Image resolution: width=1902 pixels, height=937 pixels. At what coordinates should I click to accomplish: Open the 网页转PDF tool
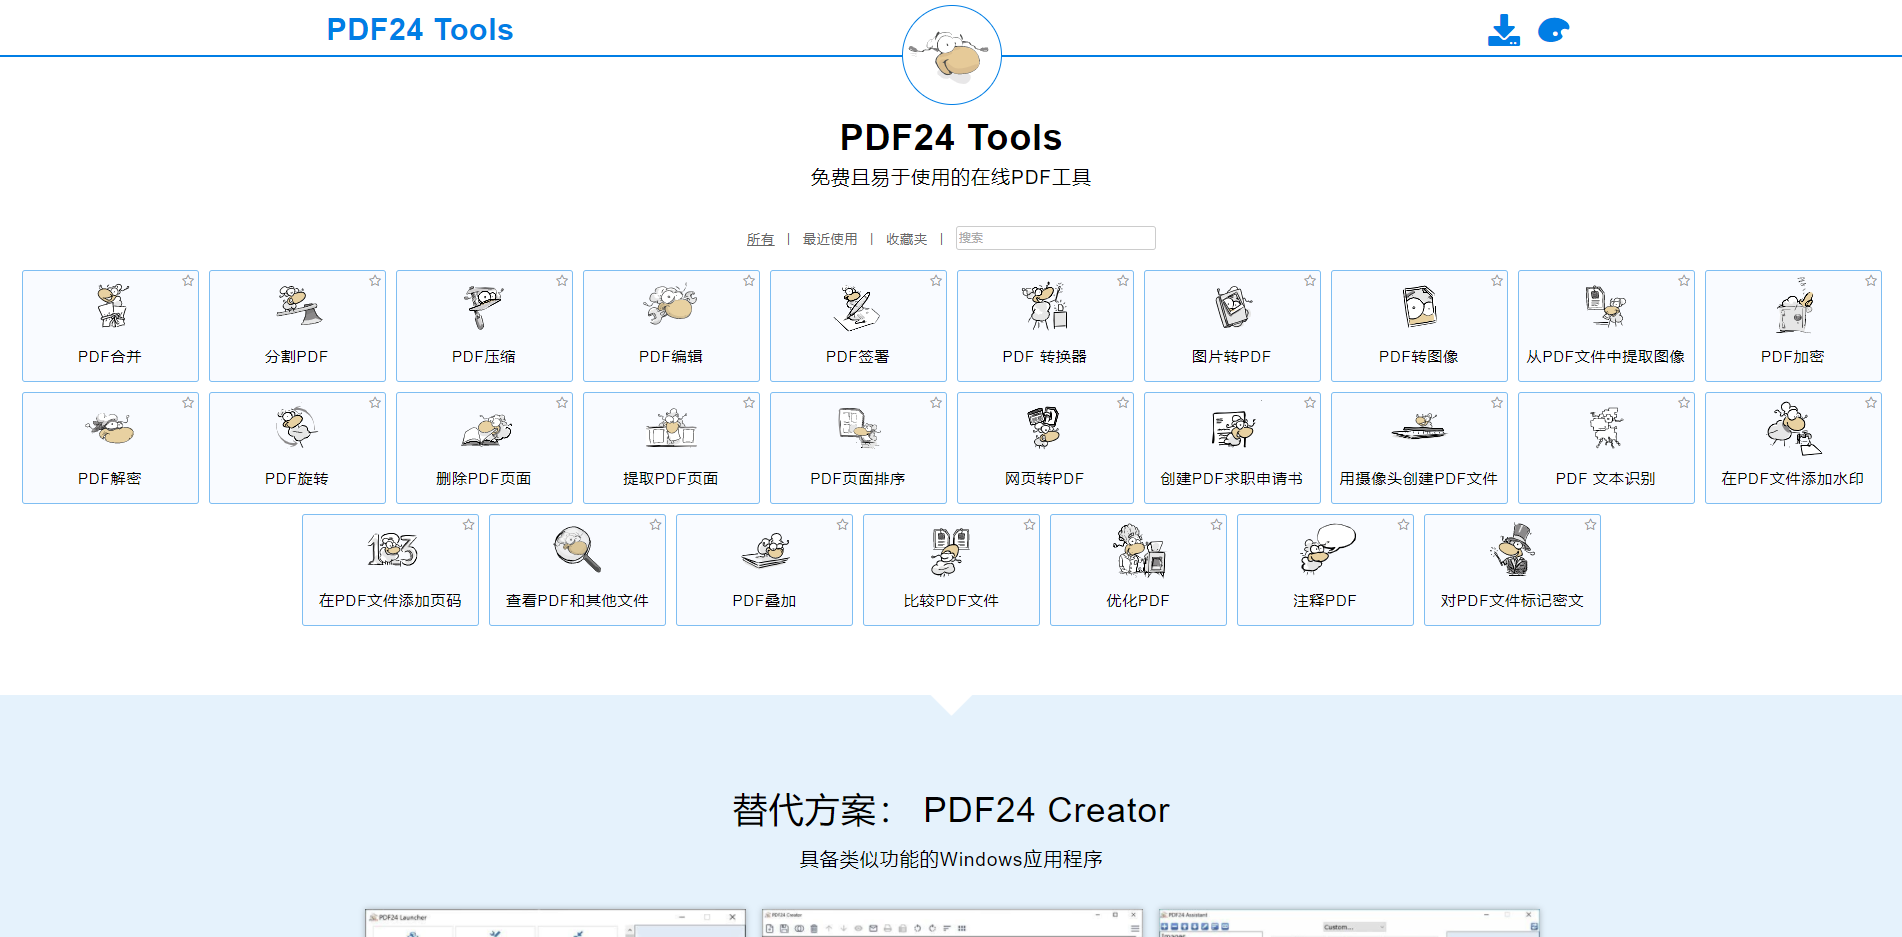(1045, 447)
